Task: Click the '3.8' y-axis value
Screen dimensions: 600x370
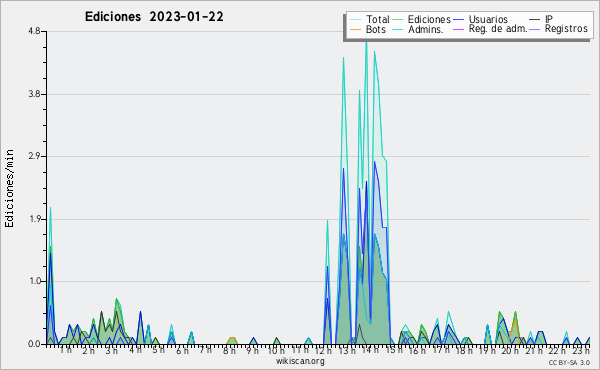Action: pyautogui.click(x=34, y=94)
